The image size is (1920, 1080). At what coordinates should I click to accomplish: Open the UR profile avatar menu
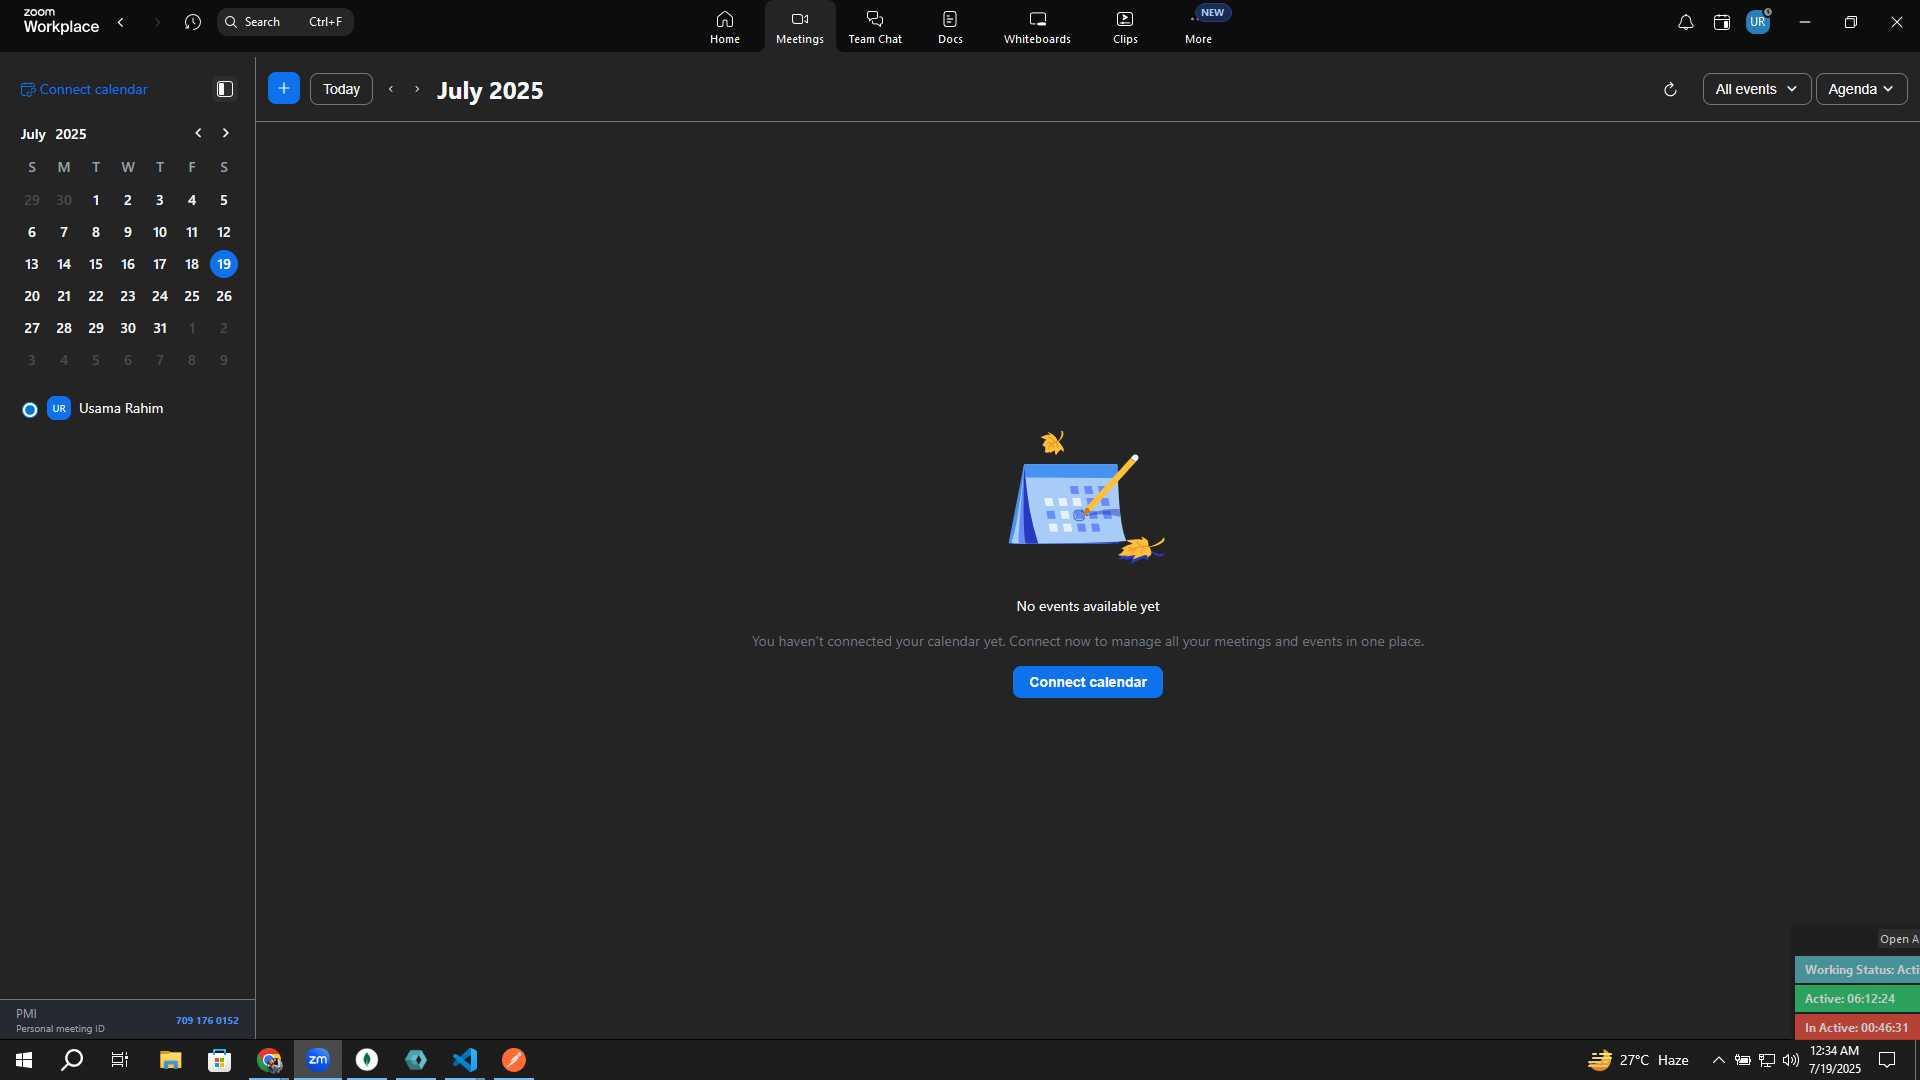click(1758, 22)
